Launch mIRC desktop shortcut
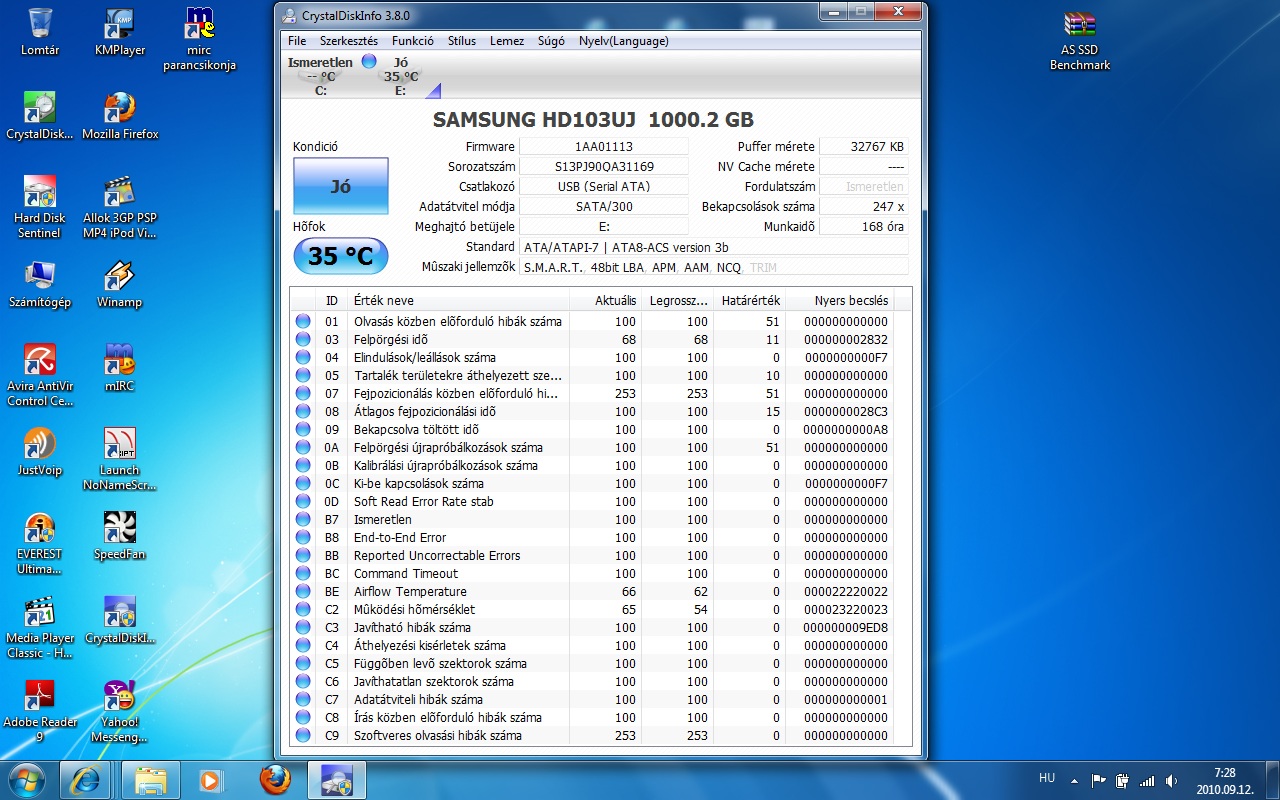 tap(120, 367)
